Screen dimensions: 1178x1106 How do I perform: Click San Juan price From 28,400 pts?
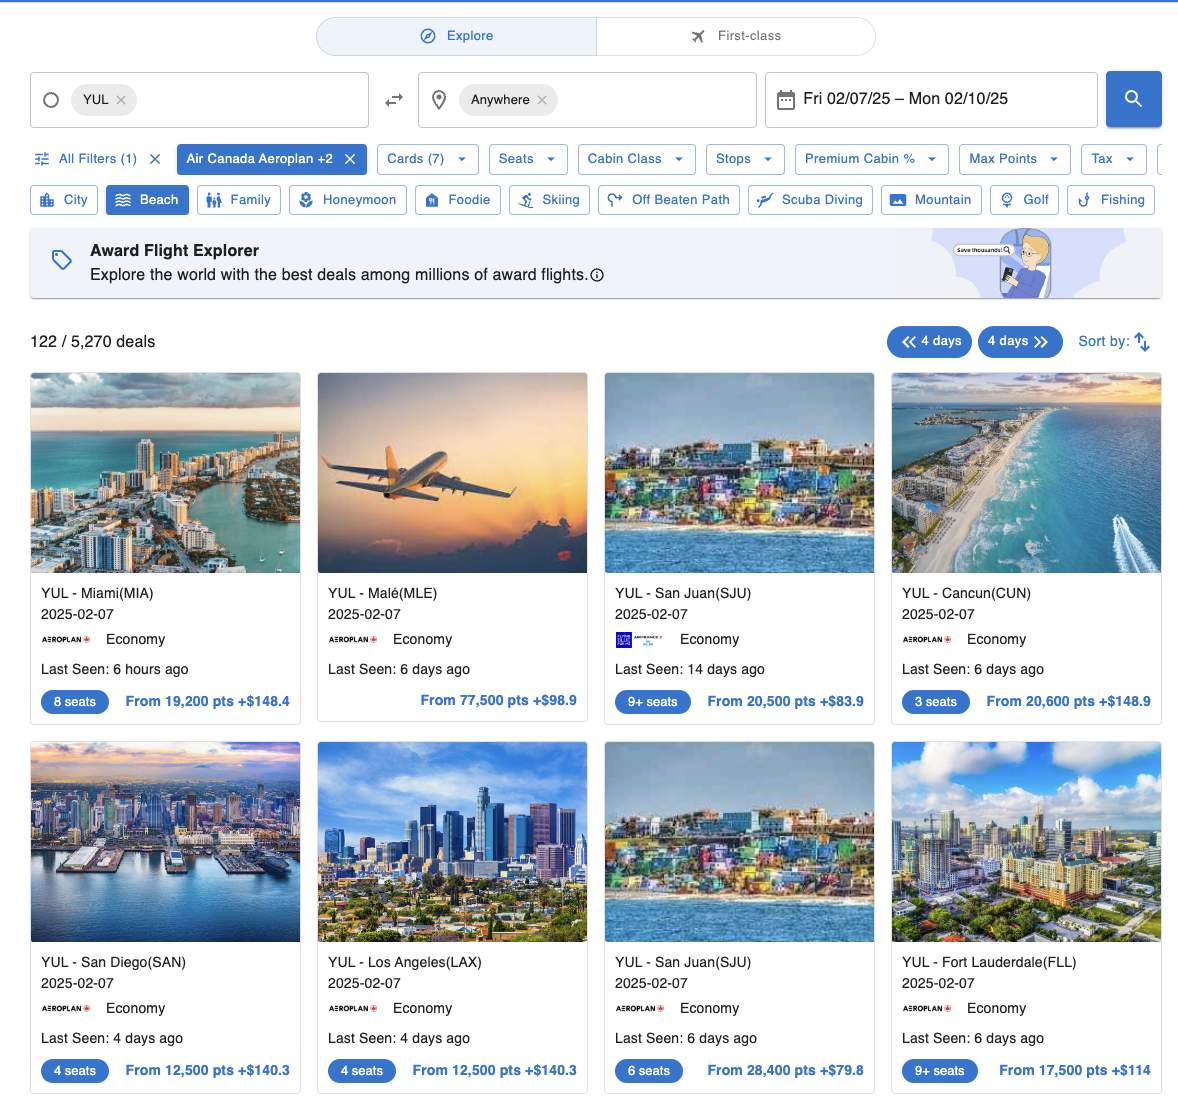pyautogui.click(x=786, y=1071)
